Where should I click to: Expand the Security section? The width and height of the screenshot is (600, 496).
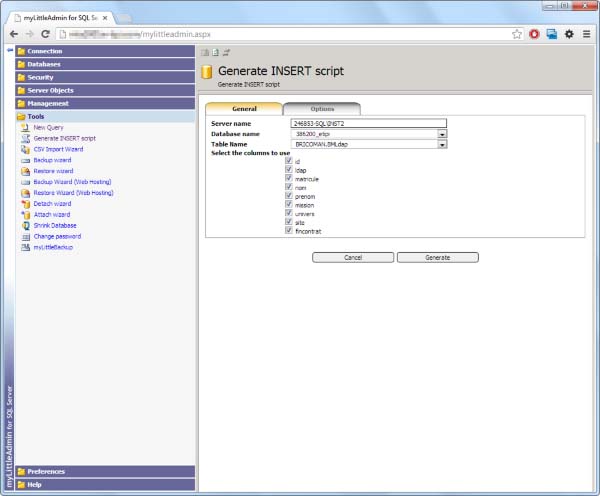pyautogui.click(x=105, y=77)
